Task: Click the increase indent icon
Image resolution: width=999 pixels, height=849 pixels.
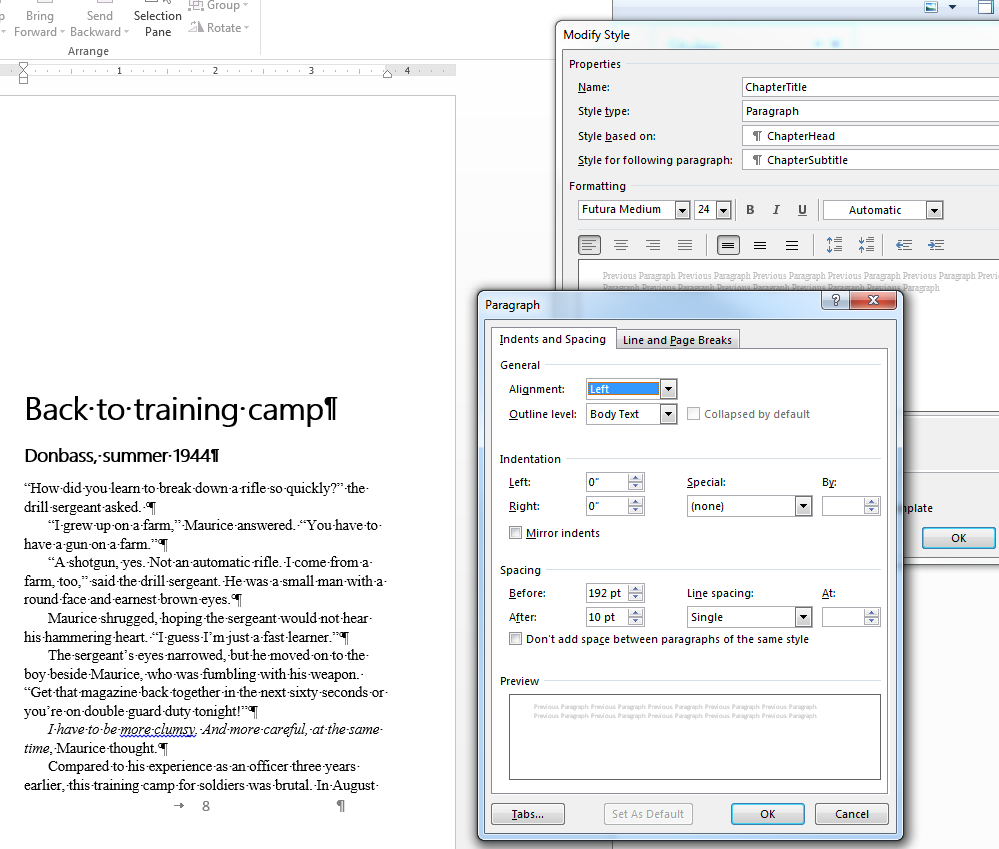Action: 936,245
